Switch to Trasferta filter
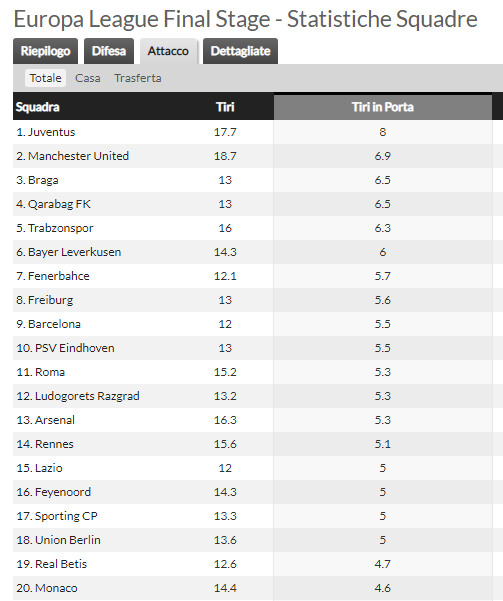This screenshot has width=503, height=601. [138, 78]
